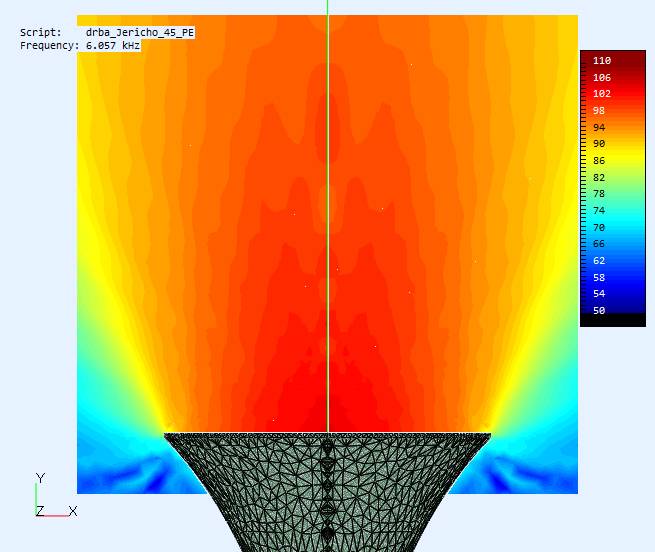Viewport: 655px width, 552px height.
Task: Click the meshed horn waveguide model
Action: (x=328, y=492)
